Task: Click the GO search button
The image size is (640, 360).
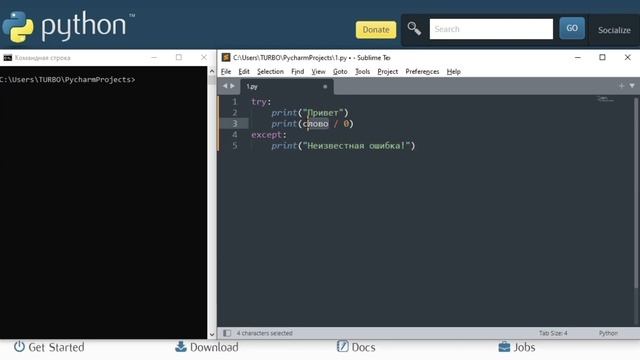Action: click(x=572, y=28)
